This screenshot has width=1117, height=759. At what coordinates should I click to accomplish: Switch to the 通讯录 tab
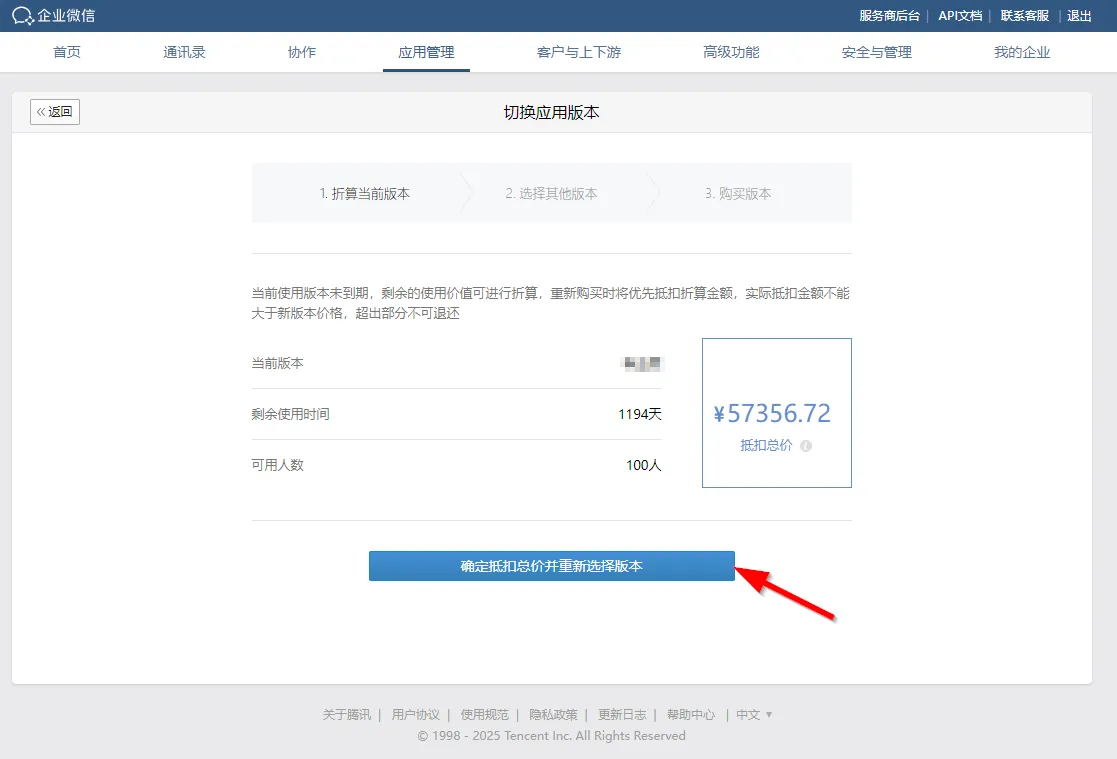click(184, 52)
